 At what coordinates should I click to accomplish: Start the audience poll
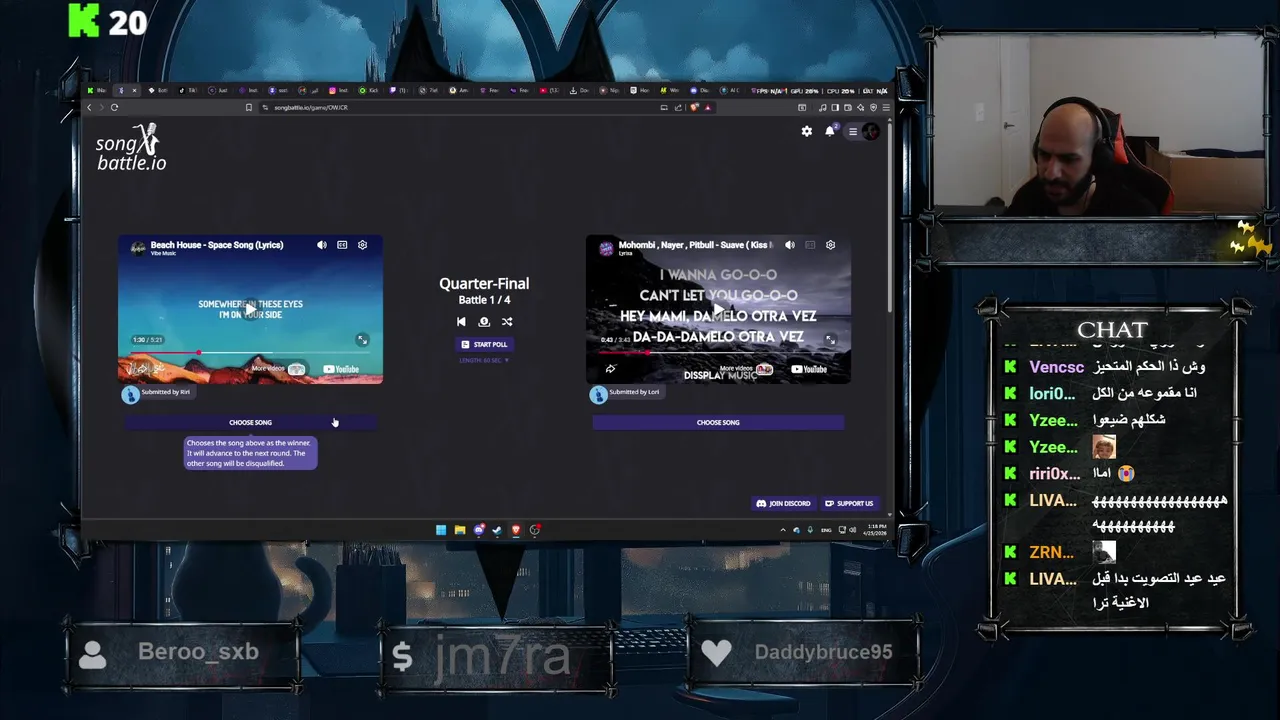pos(484,344)
